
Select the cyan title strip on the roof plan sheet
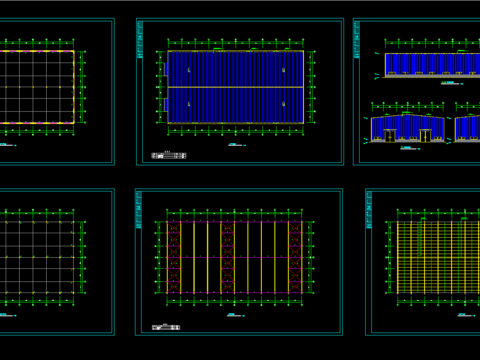tap(140, 39)
